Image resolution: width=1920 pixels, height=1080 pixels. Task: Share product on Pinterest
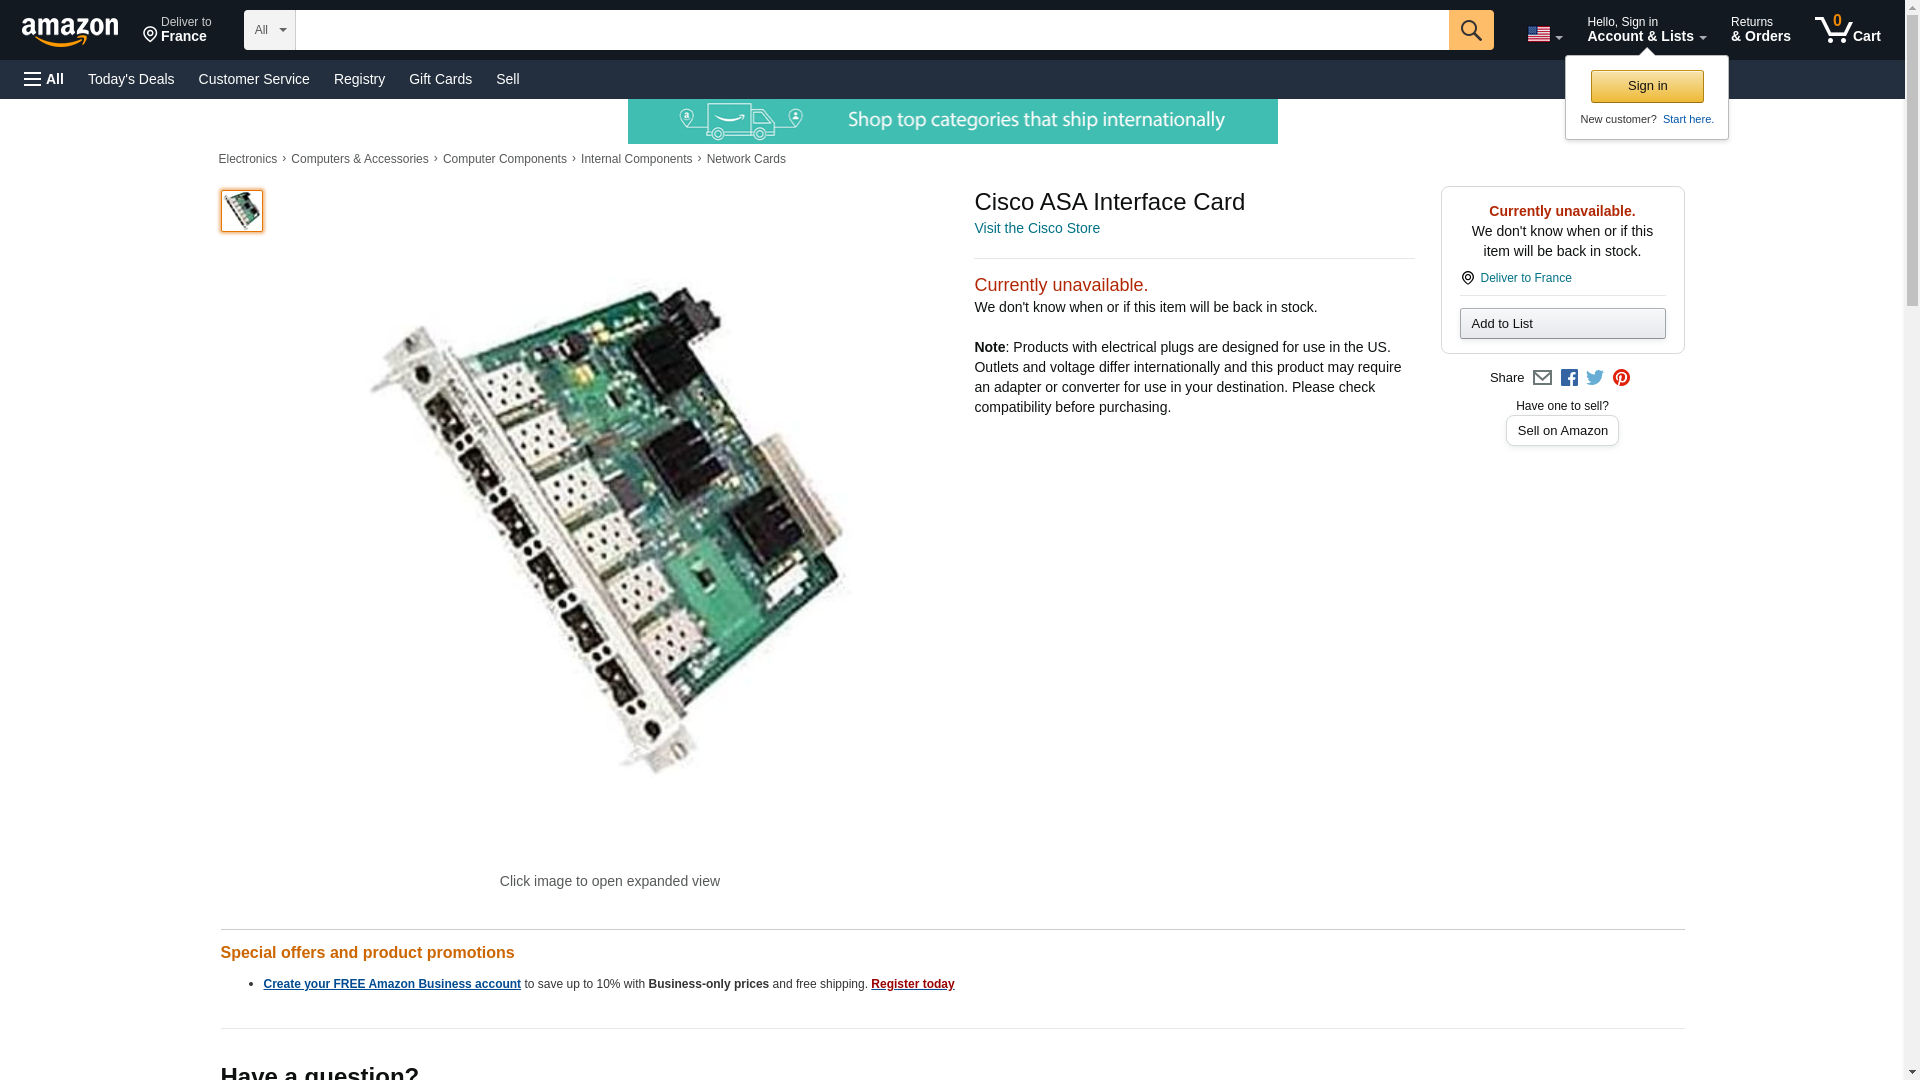click(x=1621, y=378)
